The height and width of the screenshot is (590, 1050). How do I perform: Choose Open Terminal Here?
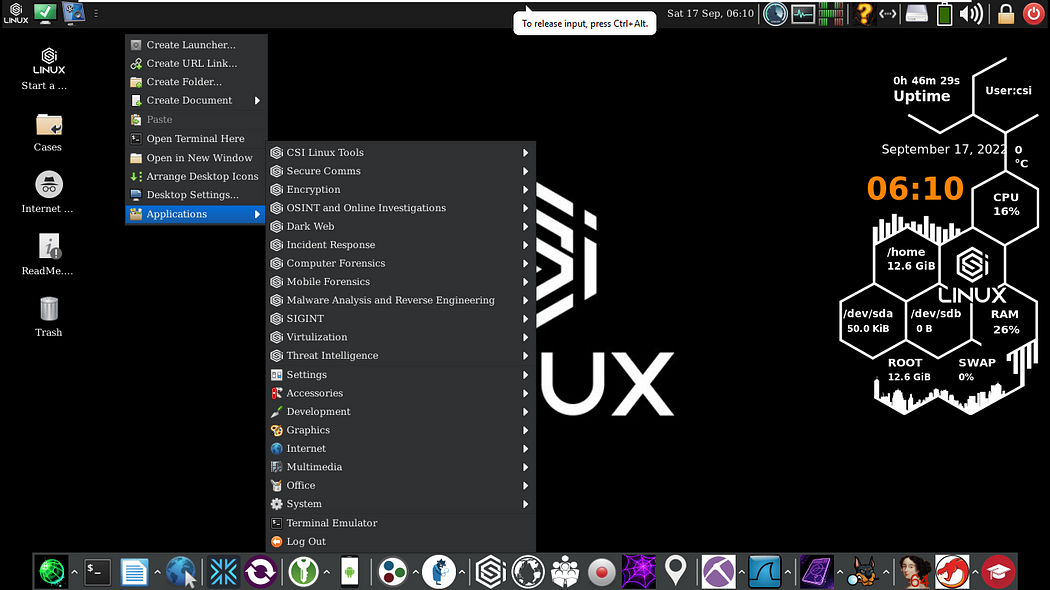196,139
